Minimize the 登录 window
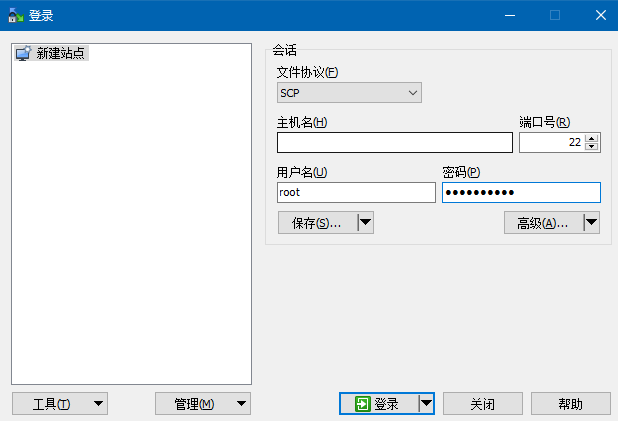 [x=510, y=15]
